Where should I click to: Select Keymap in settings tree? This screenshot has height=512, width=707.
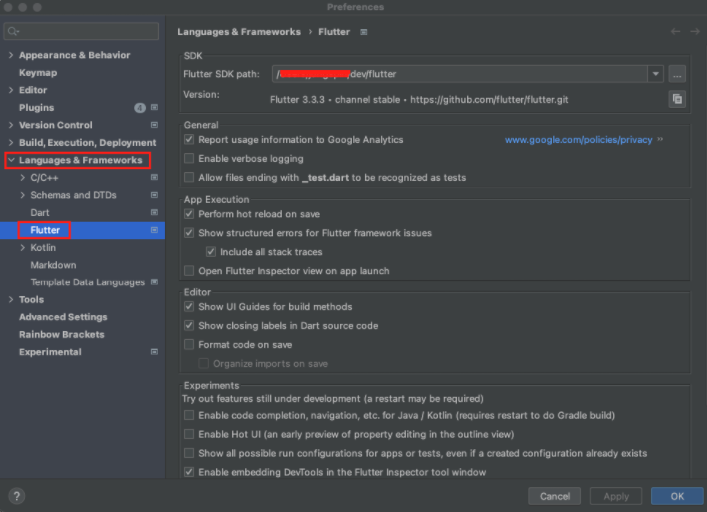click(x=38, y=73)
